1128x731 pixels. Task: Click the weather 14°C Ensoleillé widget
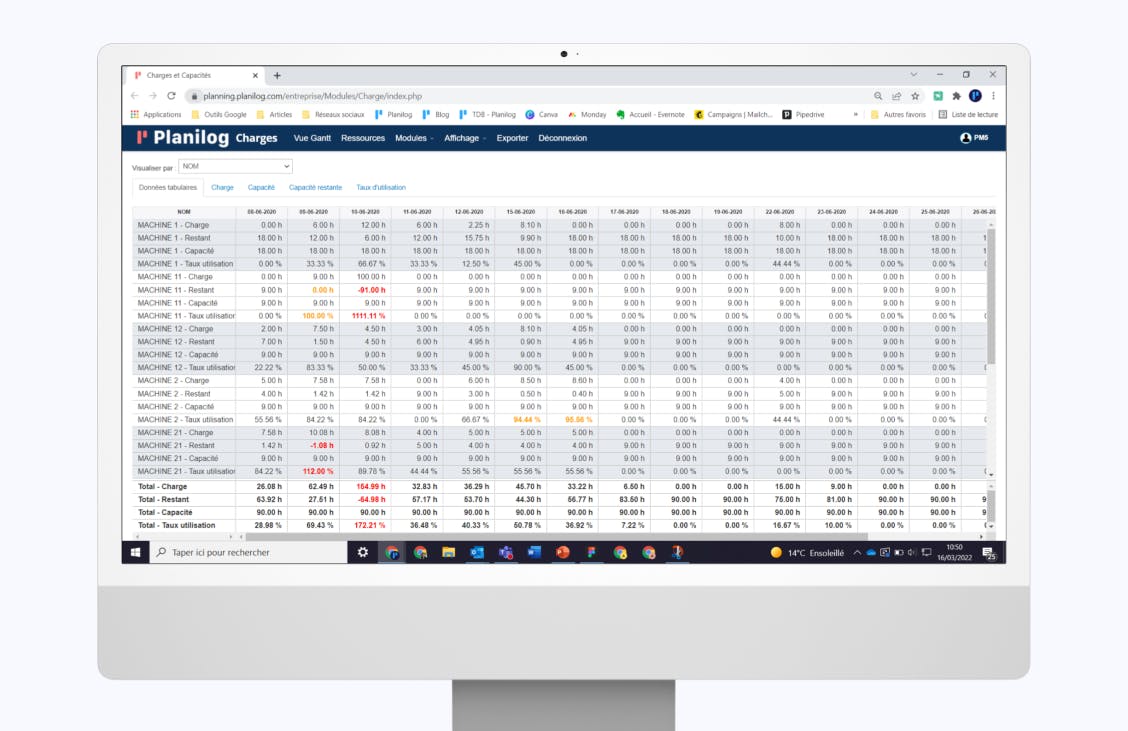[806, 553]
